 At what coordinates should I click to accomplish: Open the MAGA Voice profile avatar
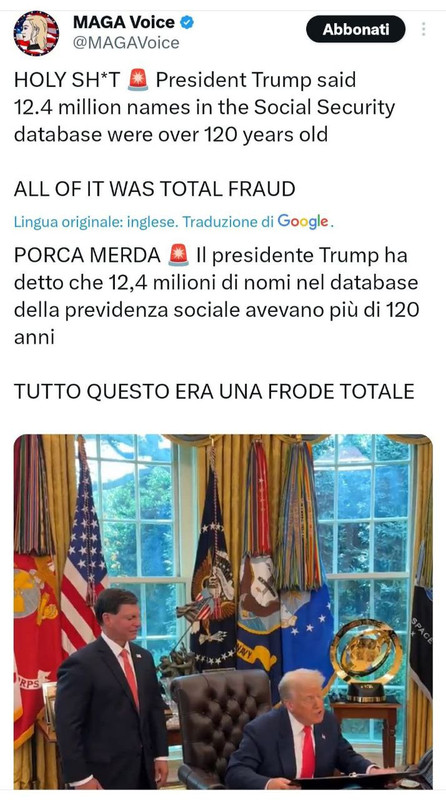coord(36,33)
